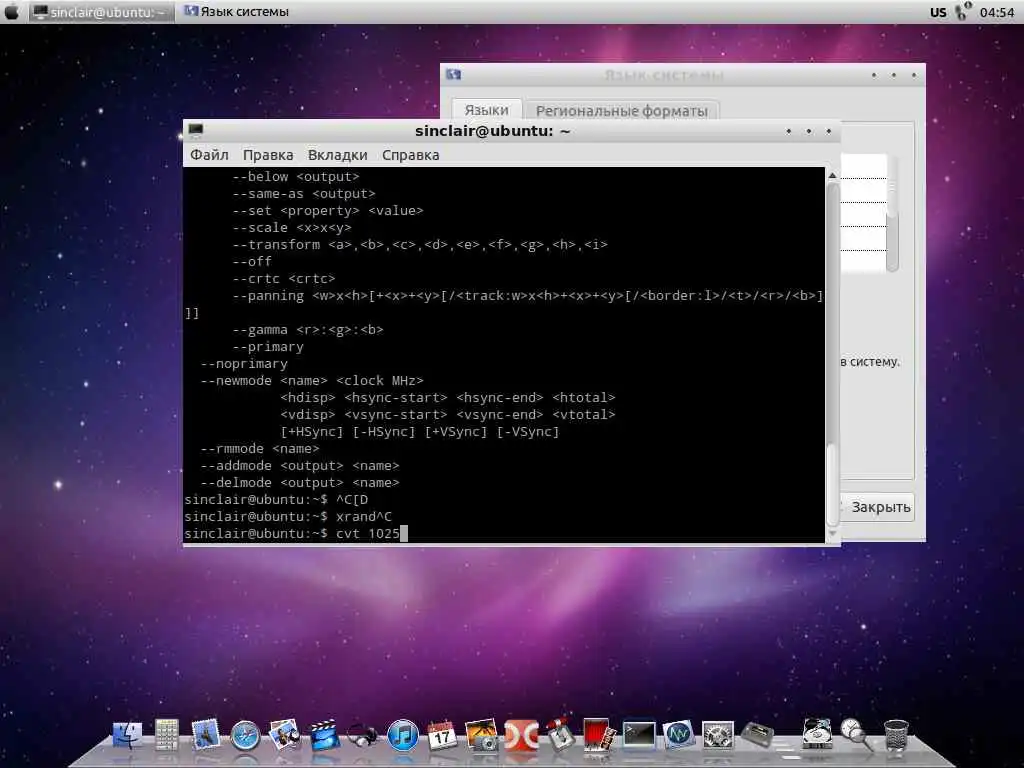Click the 04:54 clock in panel
The width and height of the screenshot is (1024, 768).
point(997,12)
